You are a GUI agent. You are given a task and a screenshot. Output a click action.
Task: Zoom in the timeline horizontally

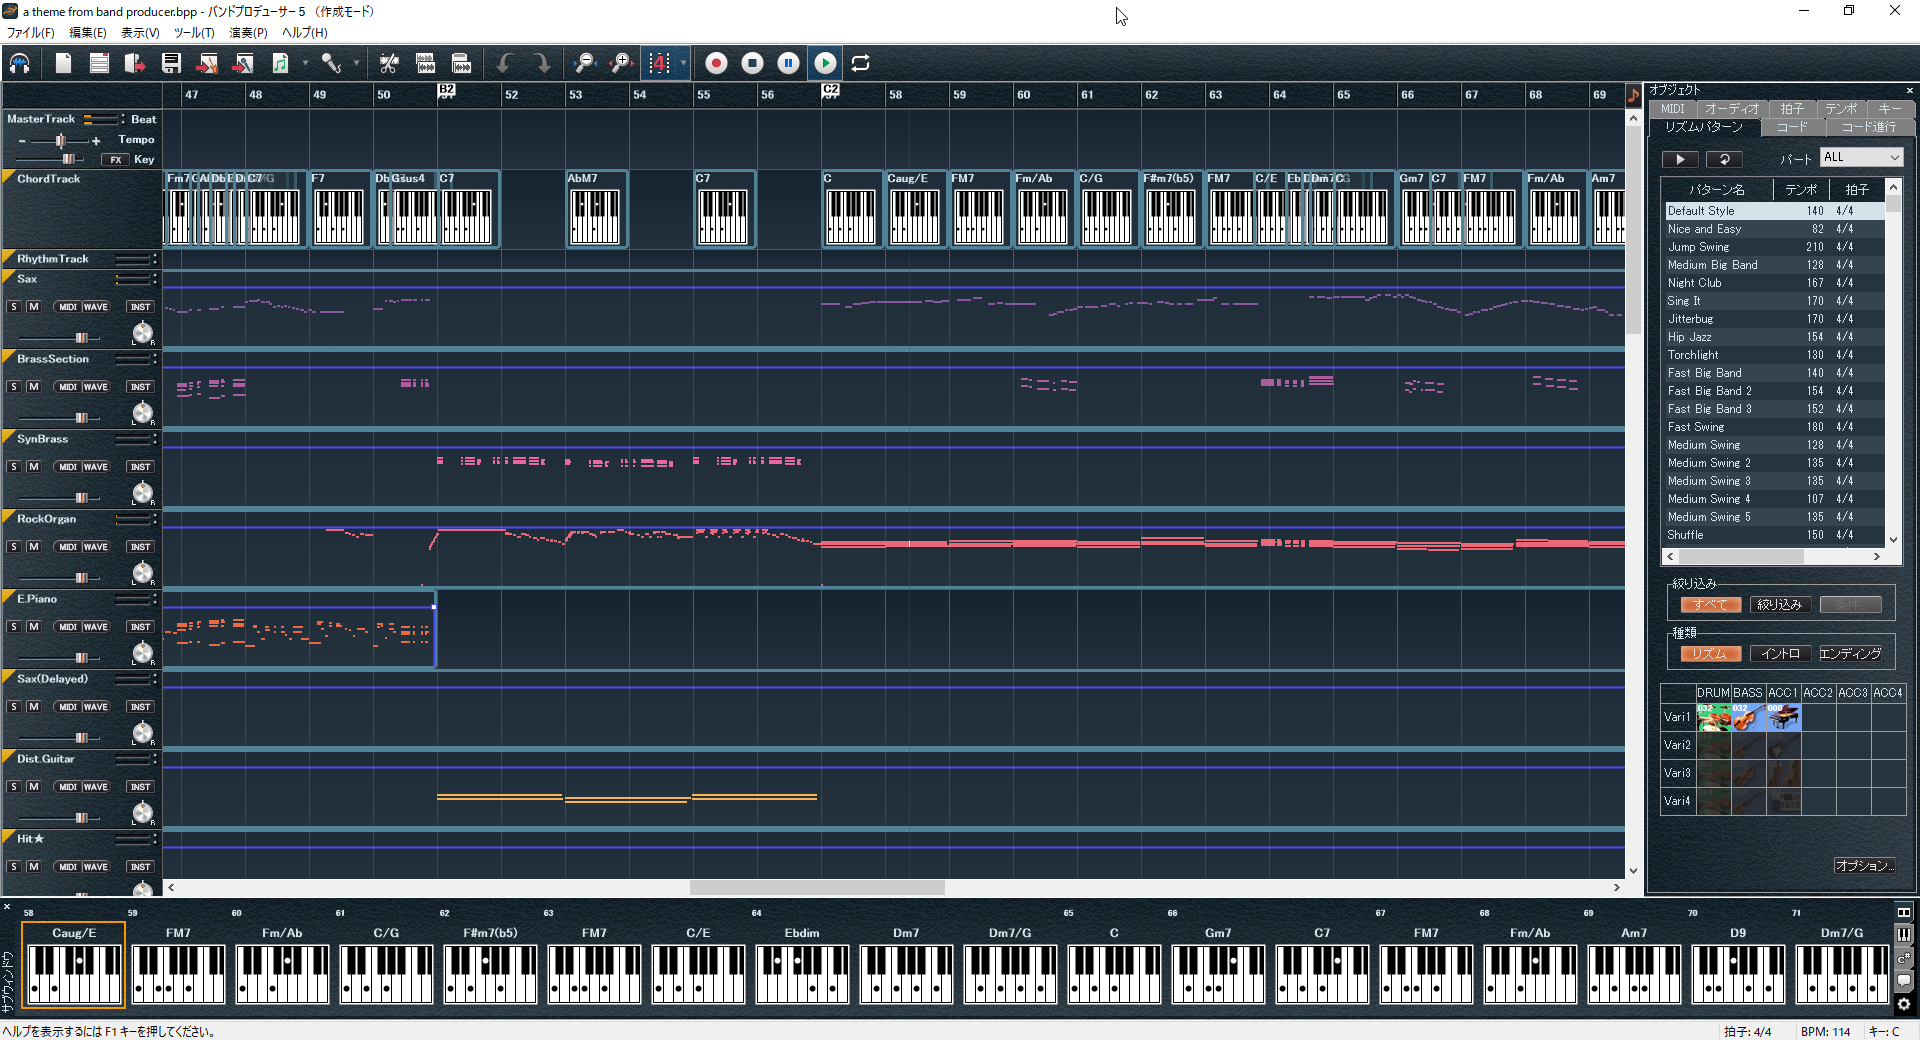[x=621, y=63]
